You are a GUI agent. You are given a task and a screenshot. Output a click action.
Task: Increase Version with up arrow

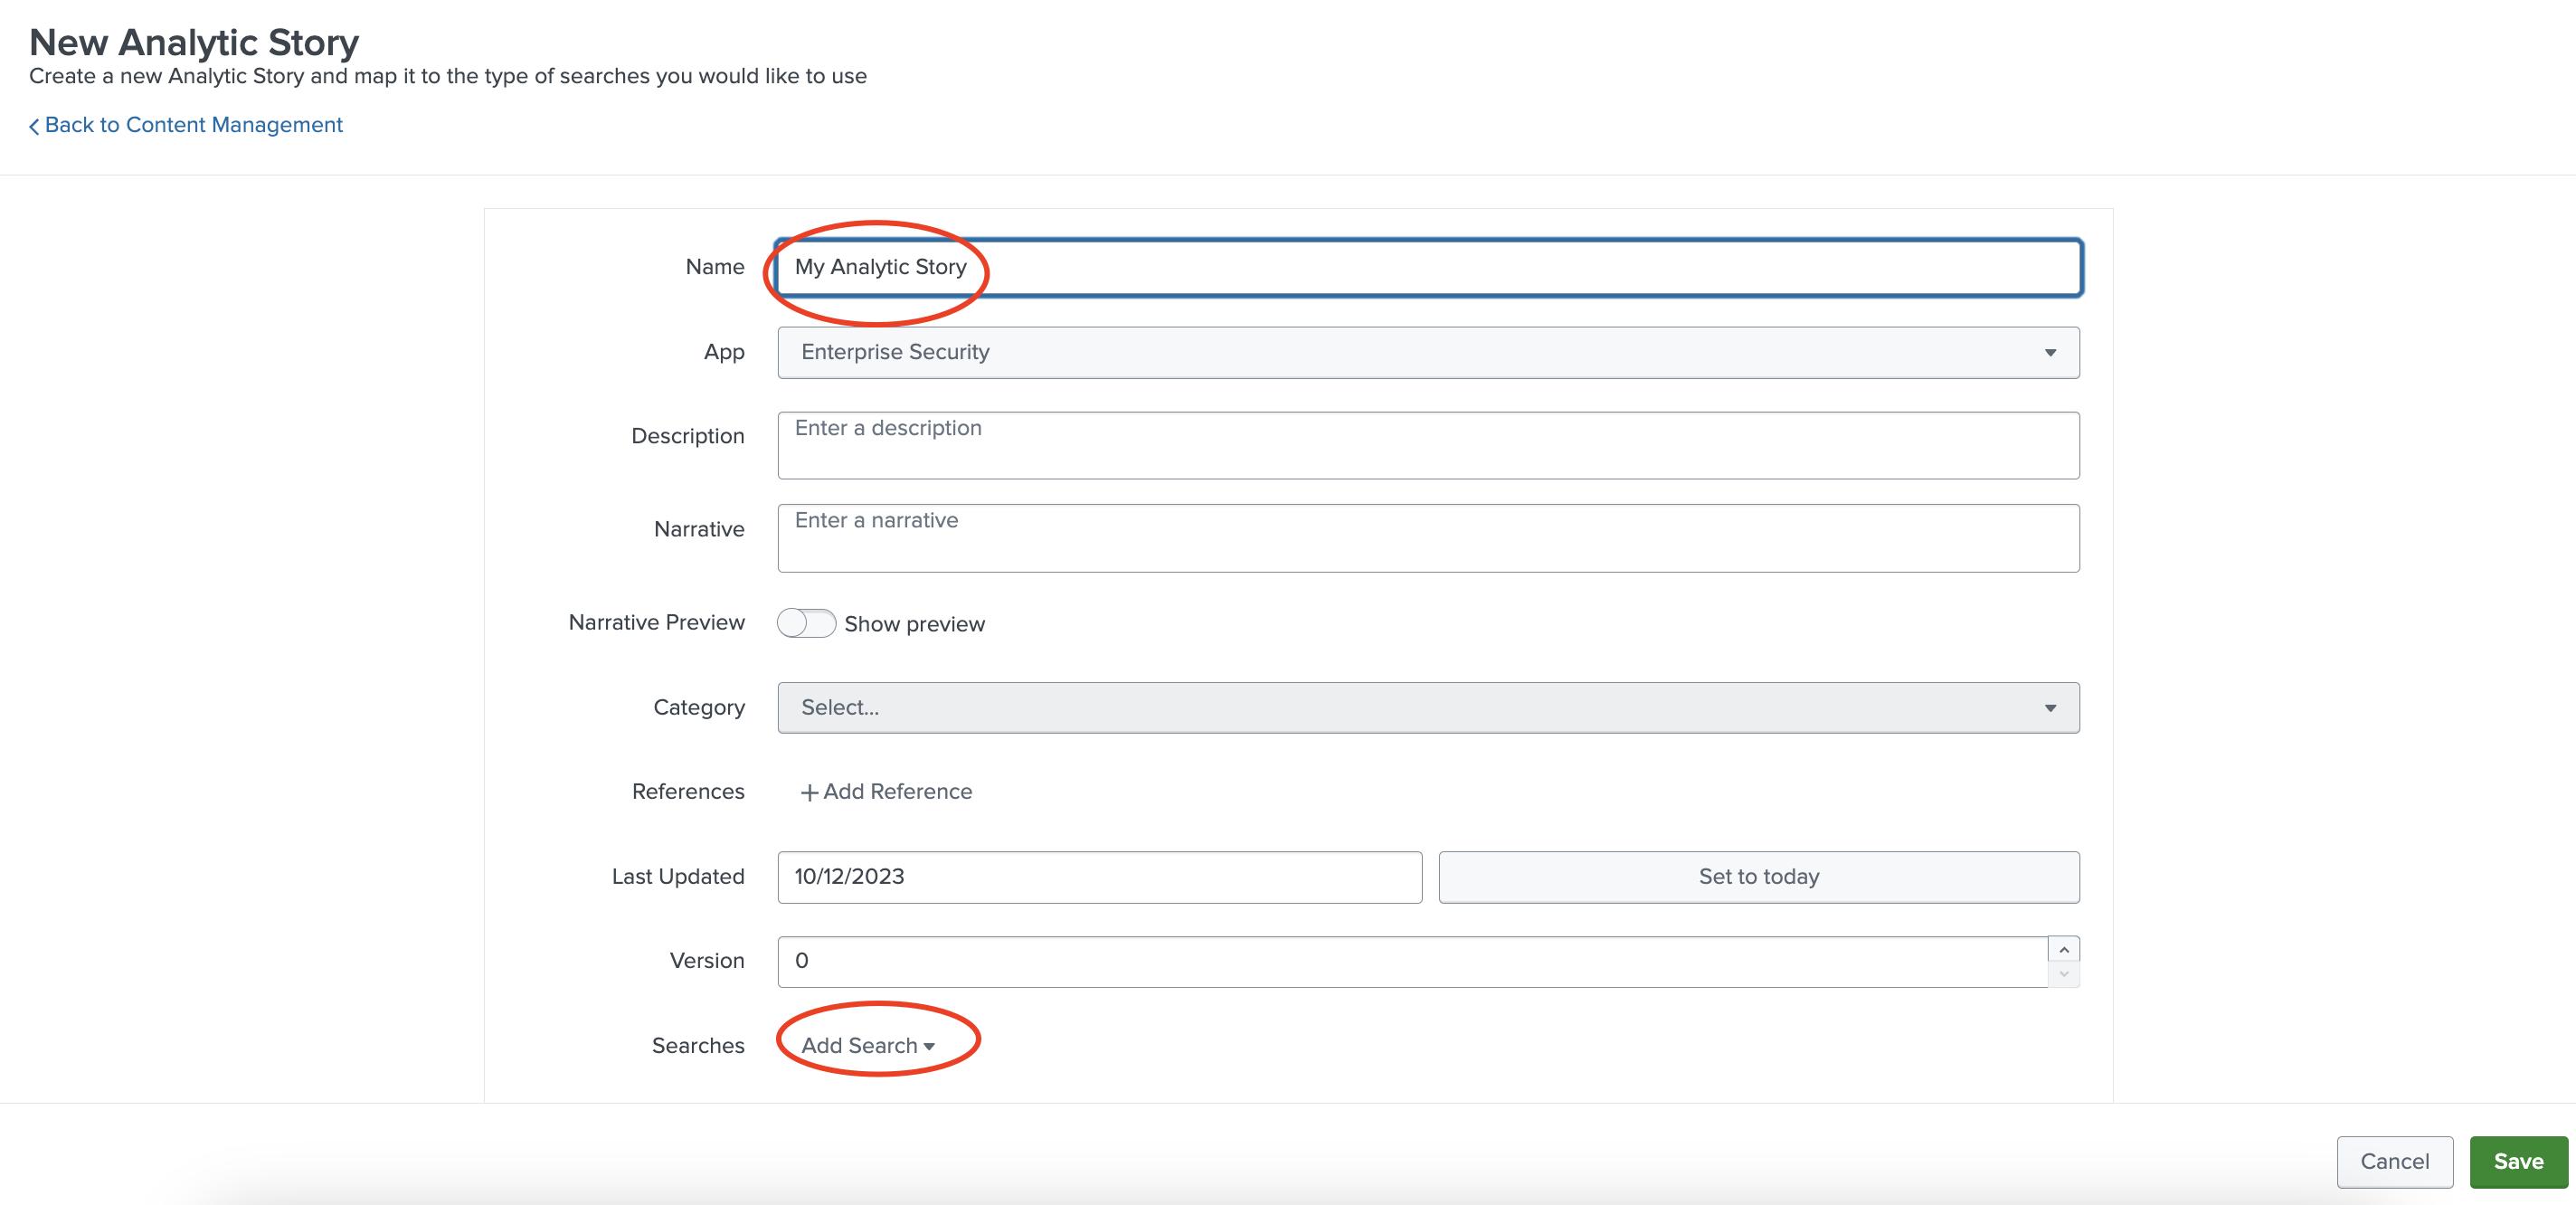[x=2063, y=949]
